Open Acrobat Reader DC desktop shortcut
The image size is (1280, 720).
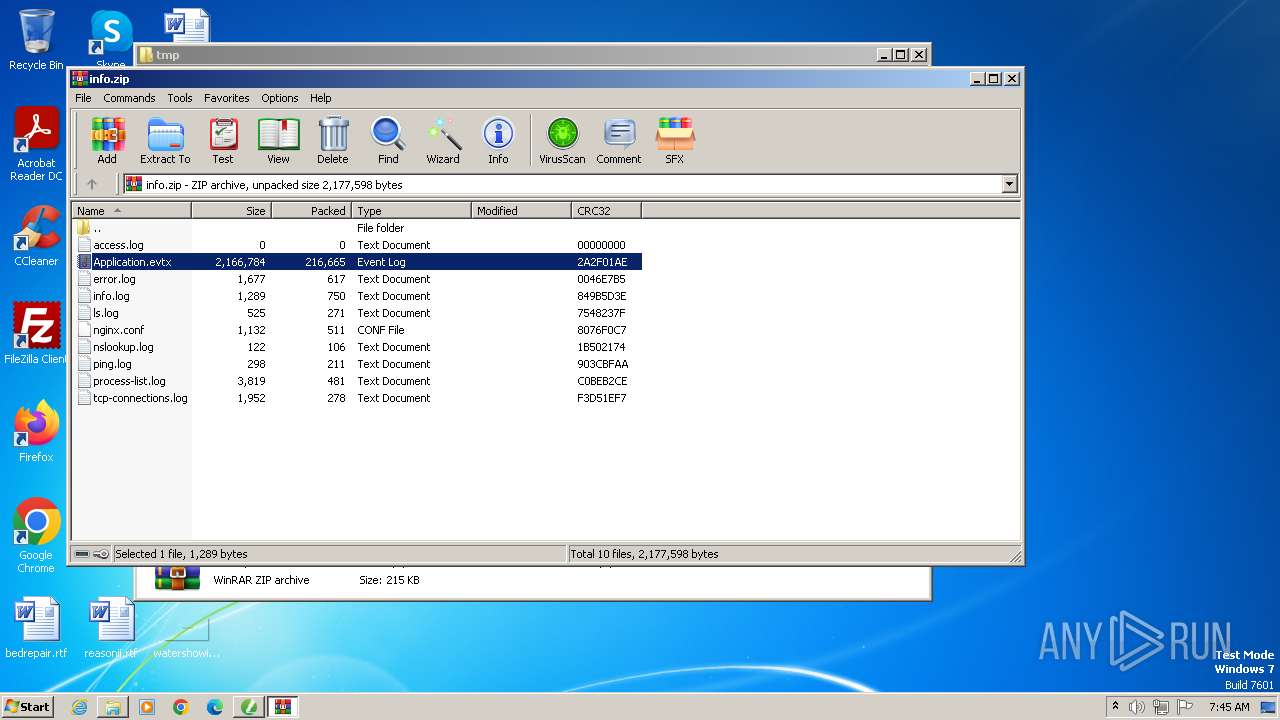(36, 145)
